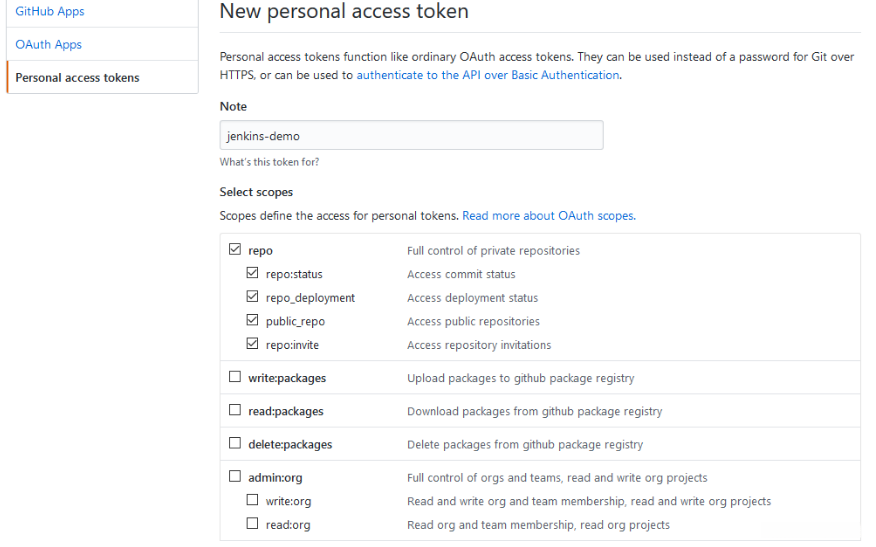
Task: Open the Basic Authentication API link
Action: pos(488,75)
